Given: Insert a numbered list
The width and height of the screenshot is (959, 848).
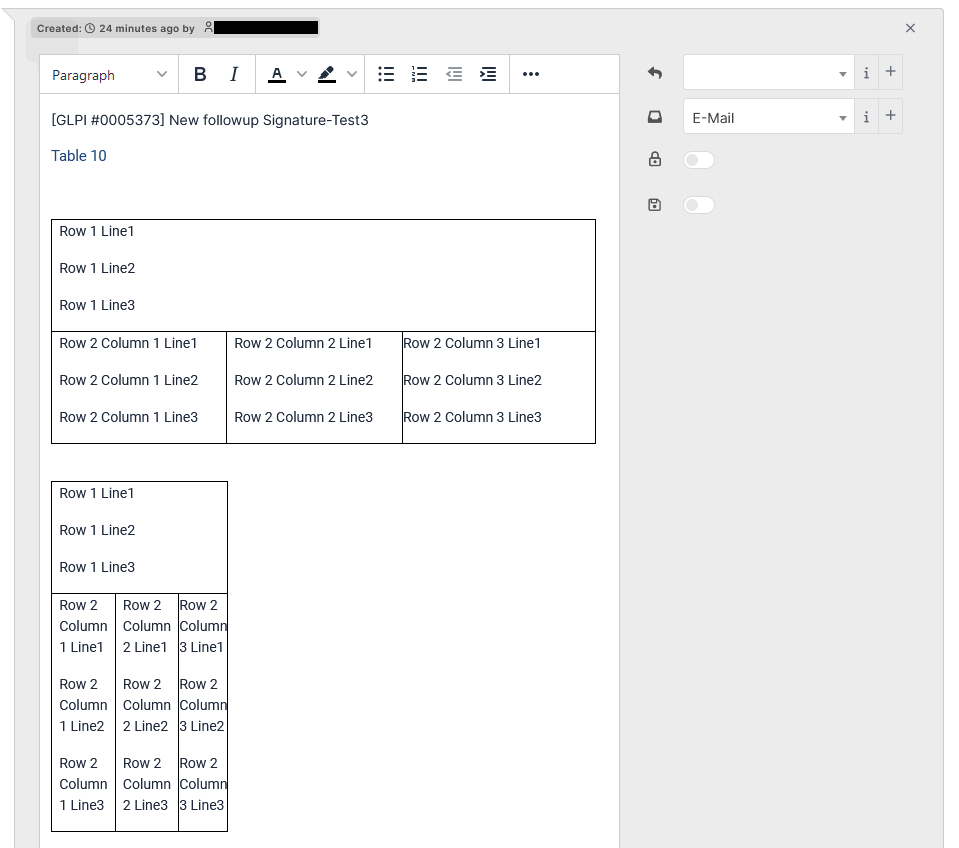Looking at the screenshot, I should click(419, 74).
